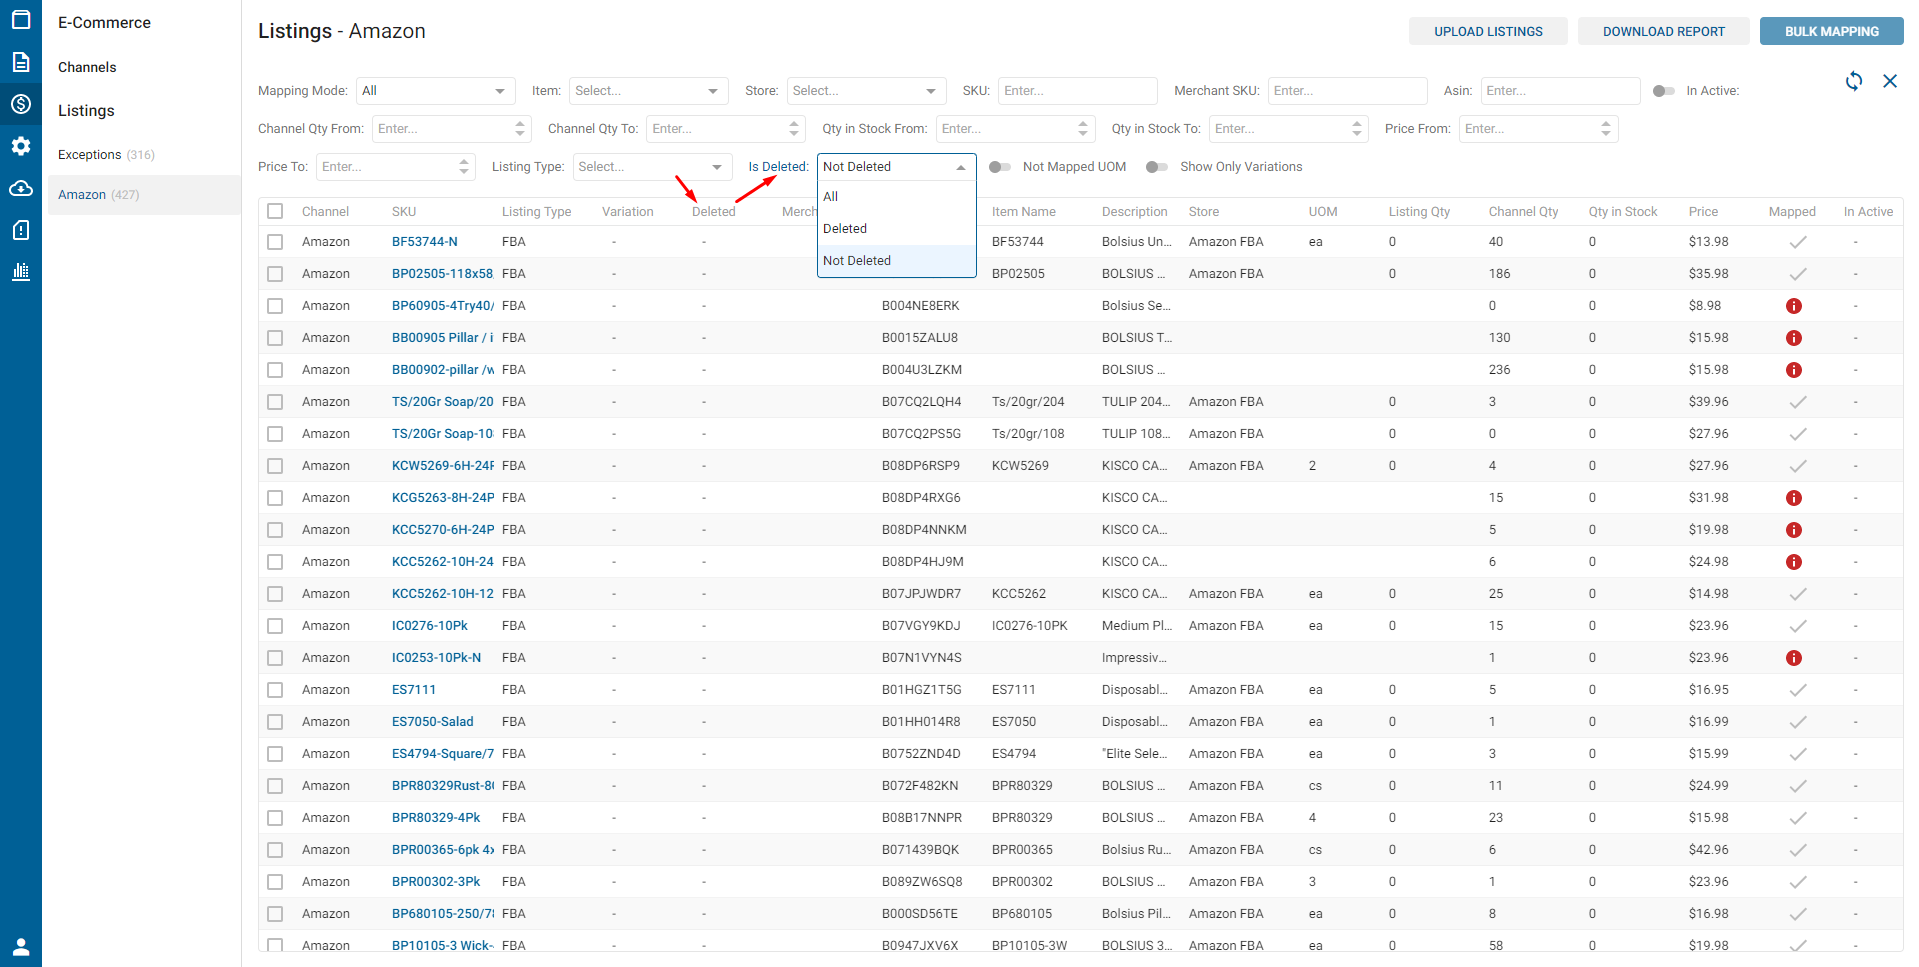Click the Channel Qty From stepper arrows
Viewport: 1919px width, 967px height.
[x=520, y=129]
